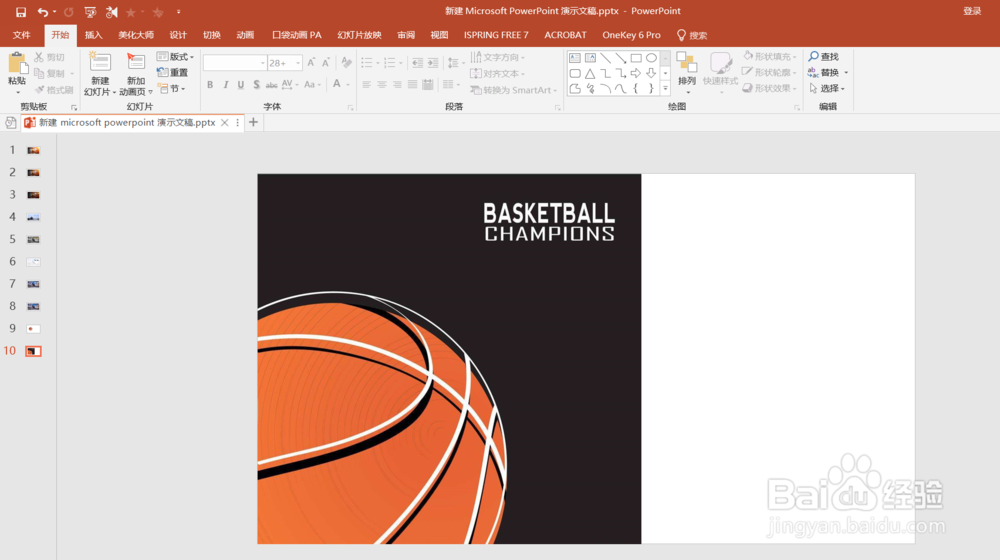Image resolution: width=1000 pixels, height=560 pixels.
Task: Click the 搜索 tell-me search box
Action: pos(692,35)
